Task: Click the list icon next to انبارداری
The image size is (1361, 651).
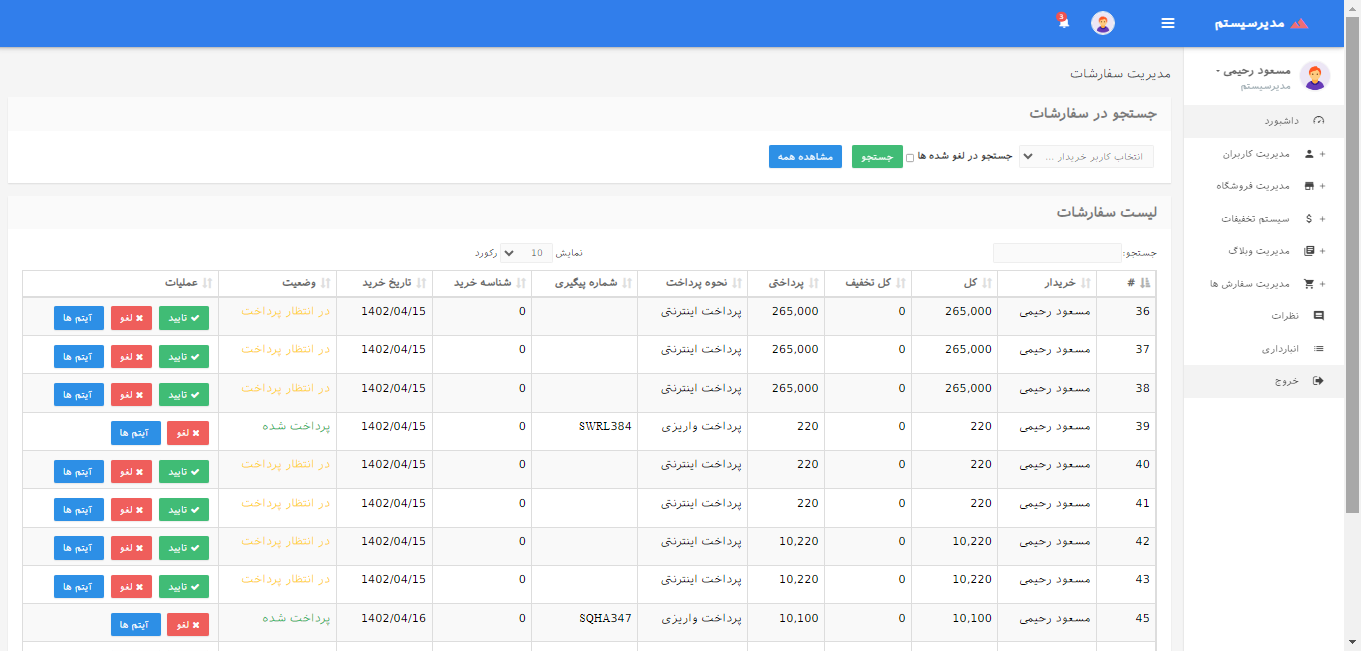Action: tap(1318, 349)
